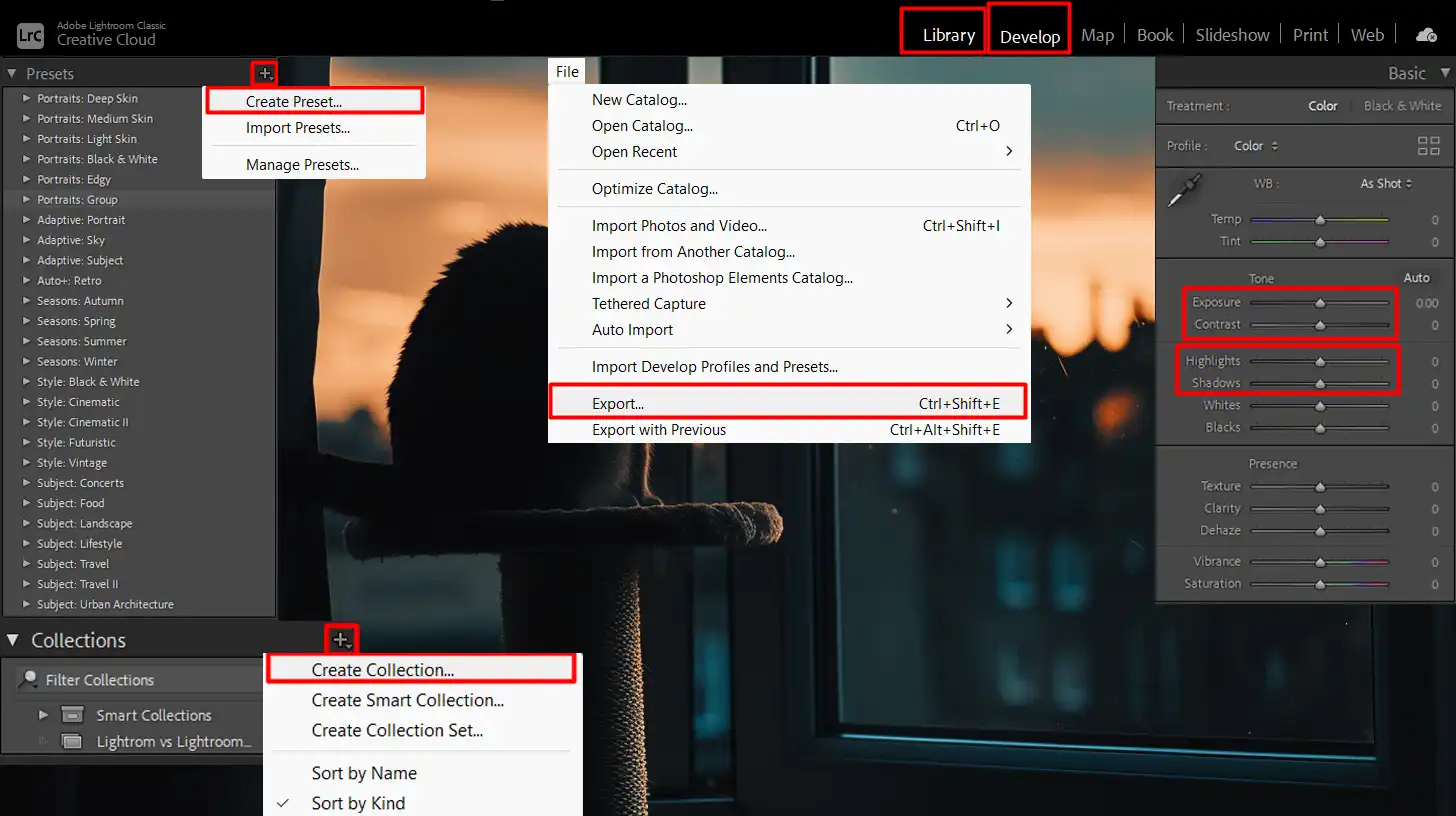Open the cloud sync status icon
Screen dimensions: 1456x816
pos(1426,35)
